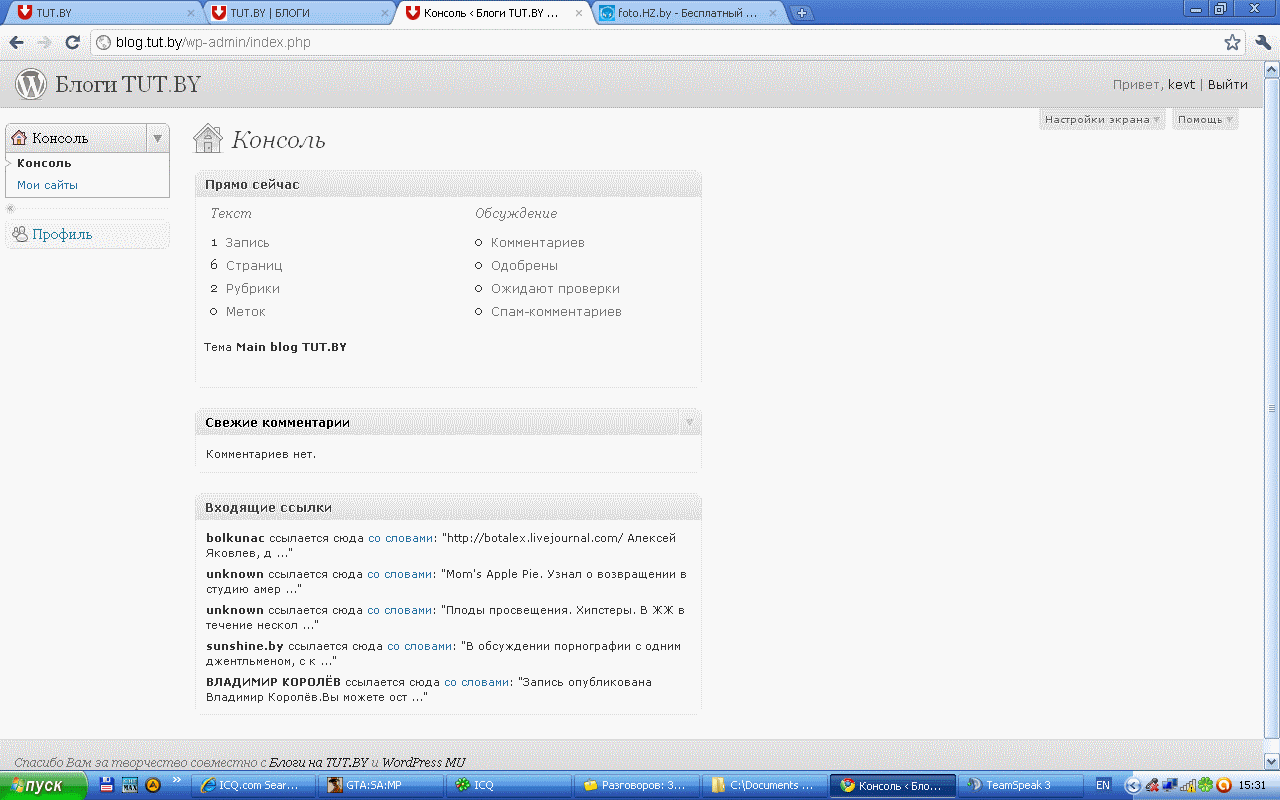Open the Спам-комментариев link
This screenshot has width=1280, height=800.
click(x=556, y=311)
